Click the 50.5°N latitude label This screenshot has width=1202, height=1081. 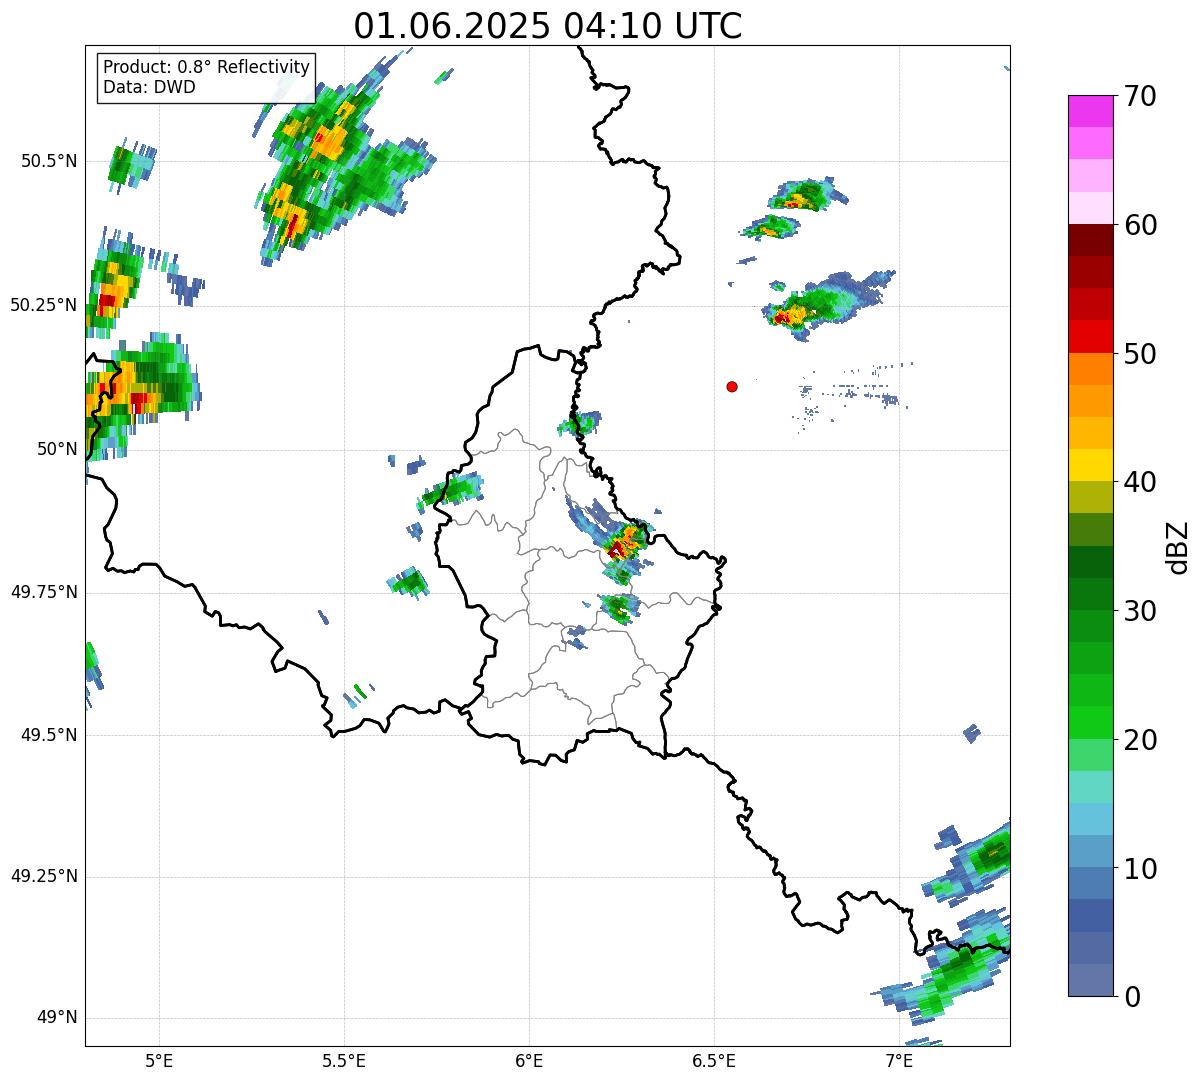pyautogui.click(x=49, y=161)
